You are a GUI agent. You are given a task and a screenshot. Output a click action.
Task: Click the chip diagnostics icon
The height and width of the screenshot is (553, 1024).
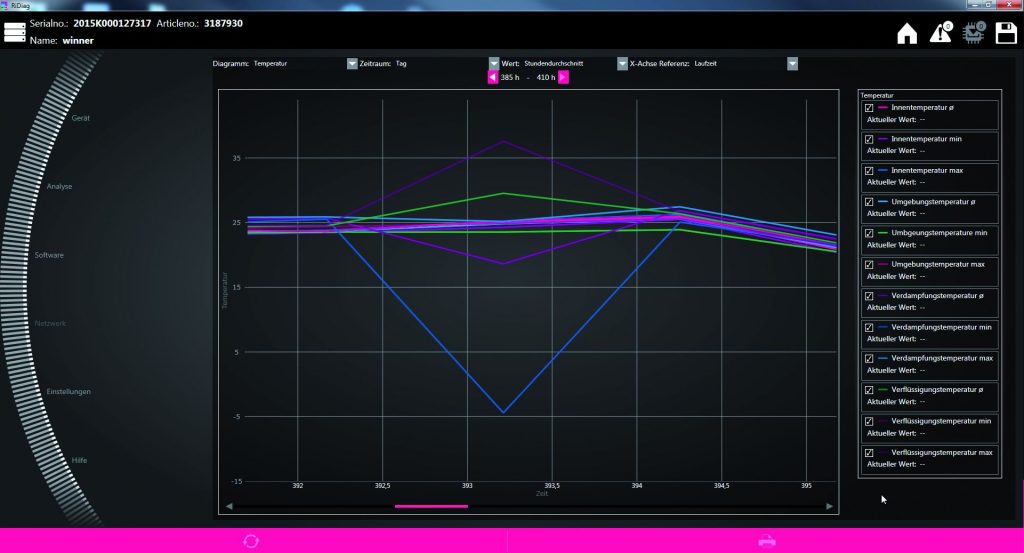point(972,33)
